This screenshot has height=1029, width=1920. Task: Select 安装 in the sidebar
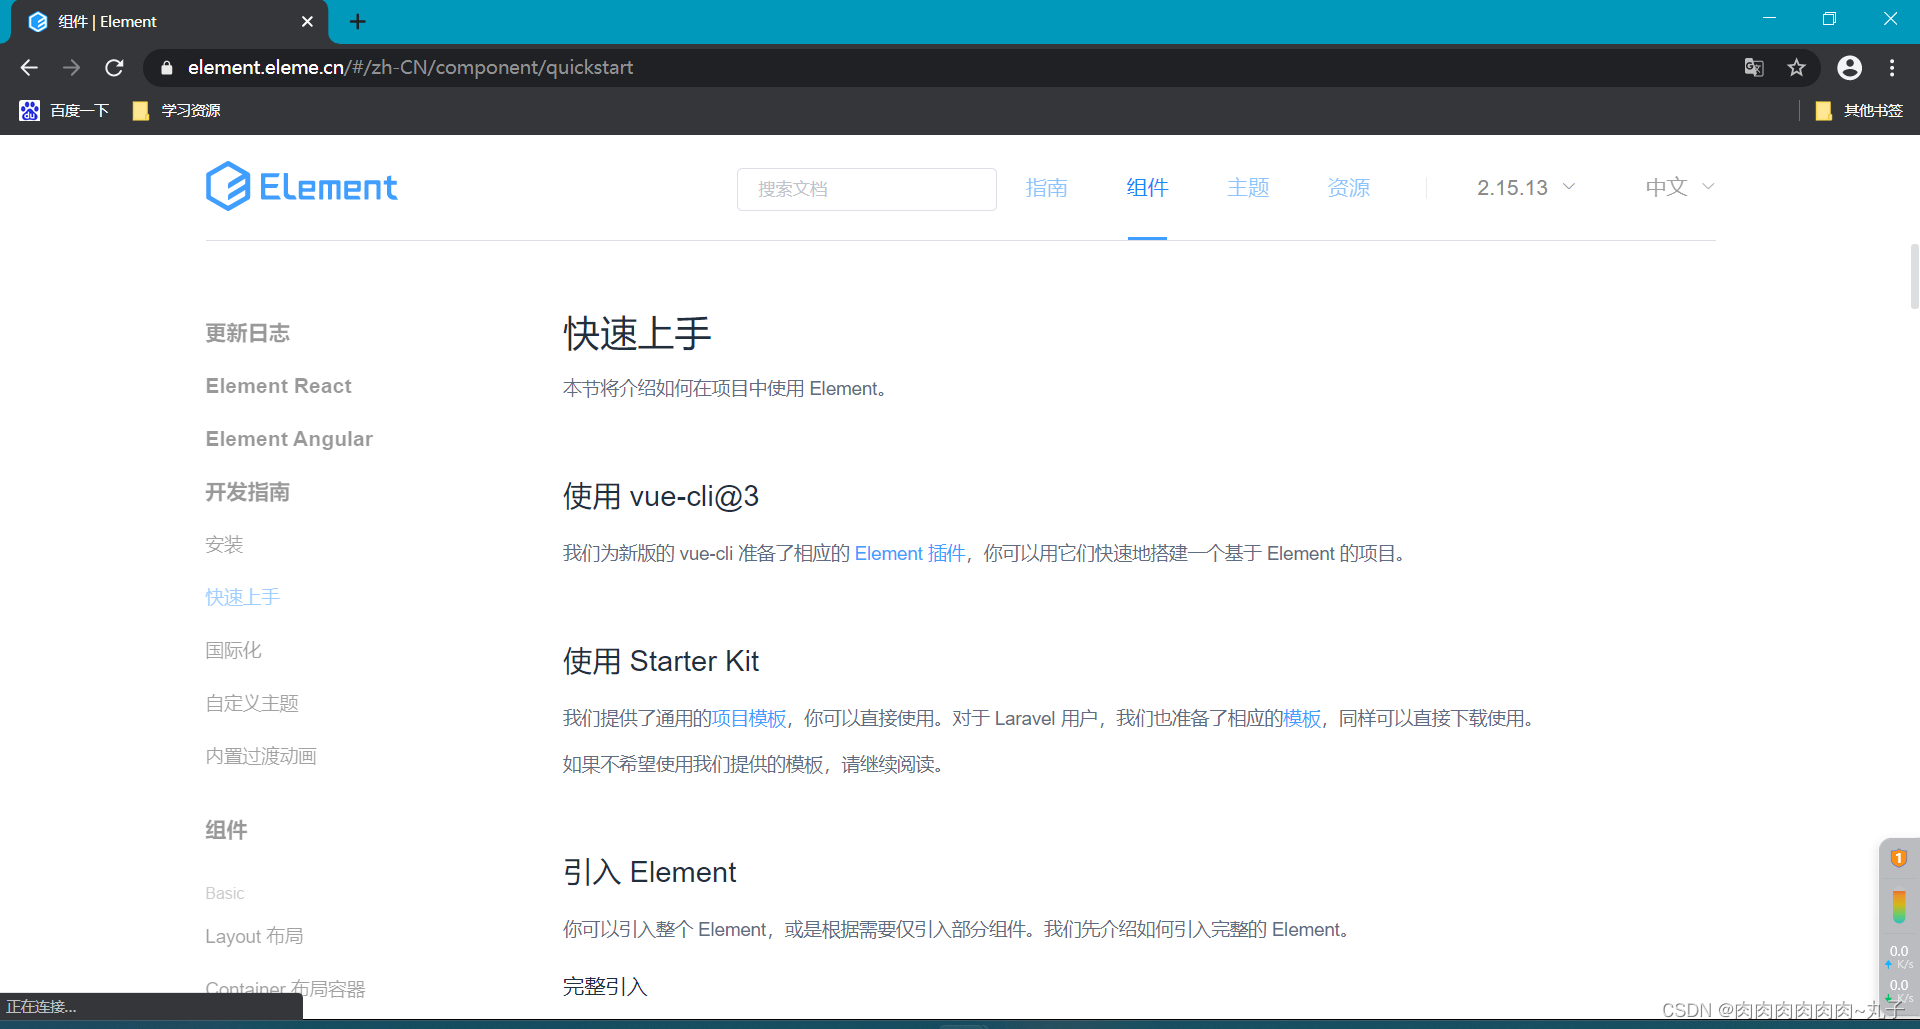pos(224,544)
